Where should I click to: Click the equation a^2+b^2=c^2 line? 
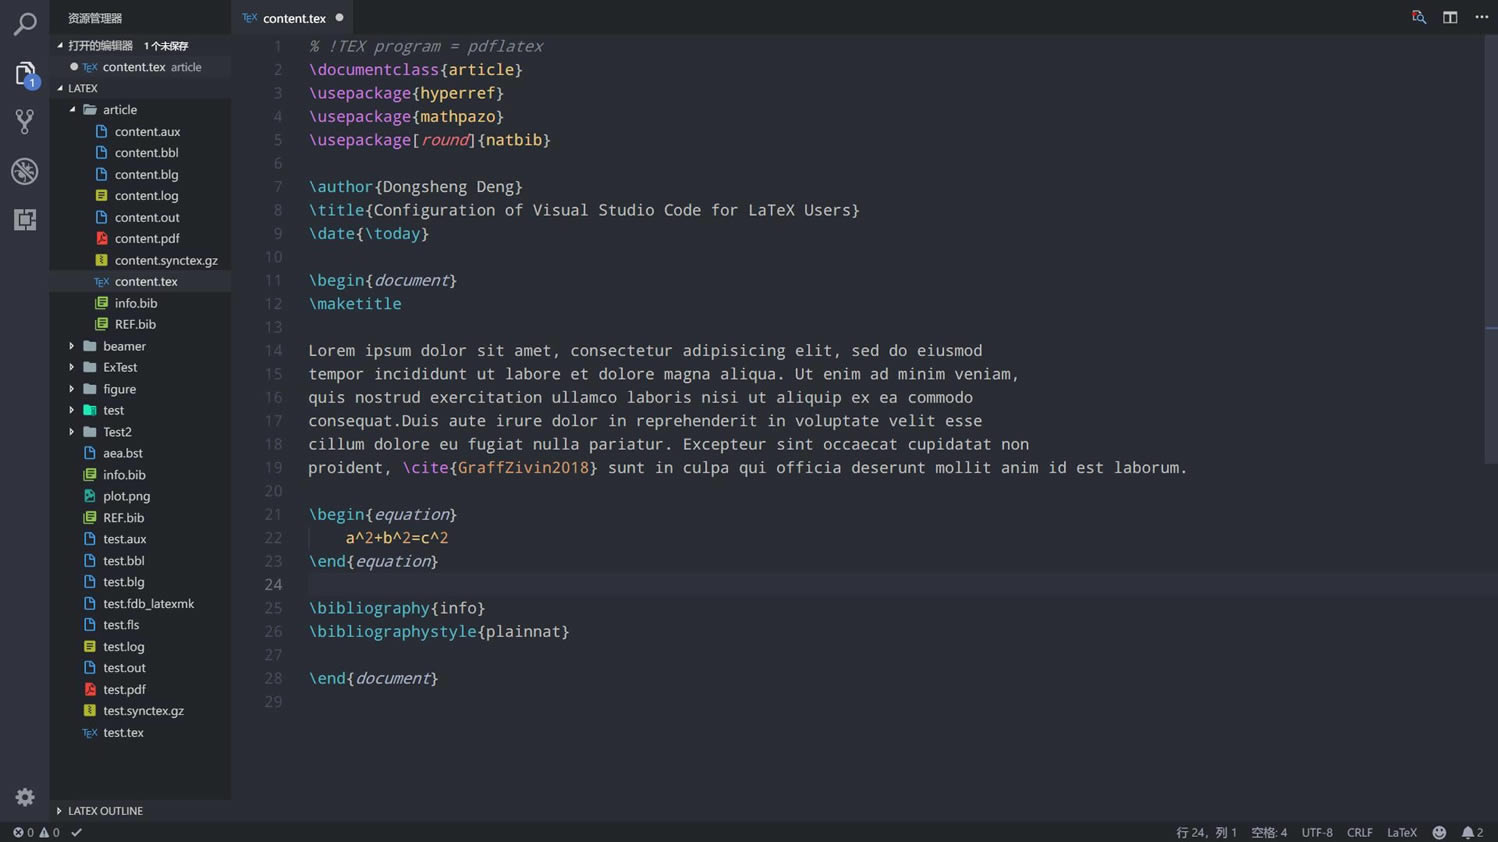click(397, 538)
